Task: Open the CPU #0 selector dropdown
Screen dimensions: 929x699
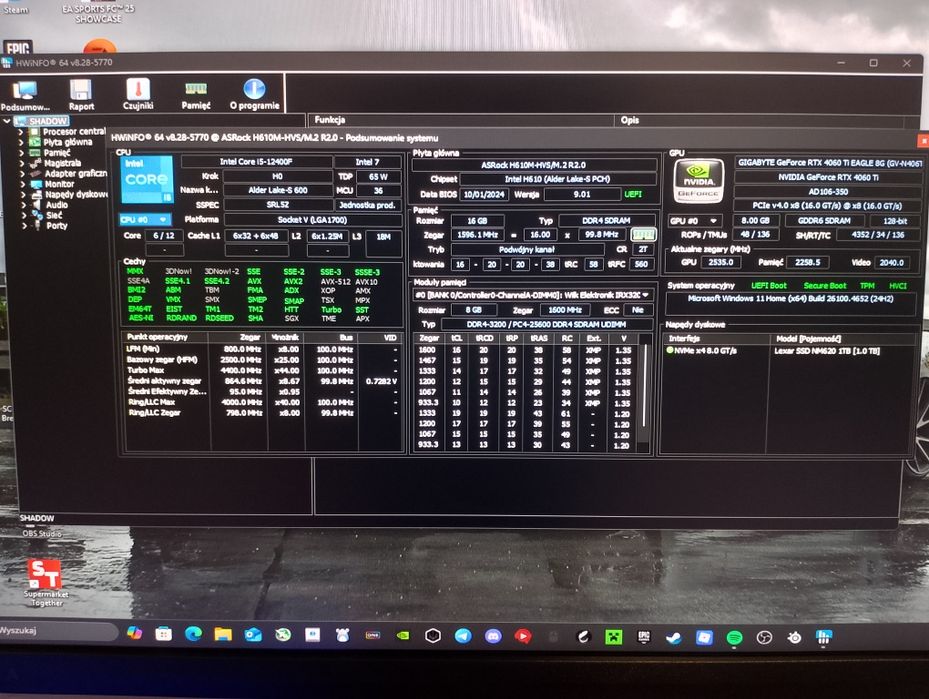Action: (x=146, y=220)
